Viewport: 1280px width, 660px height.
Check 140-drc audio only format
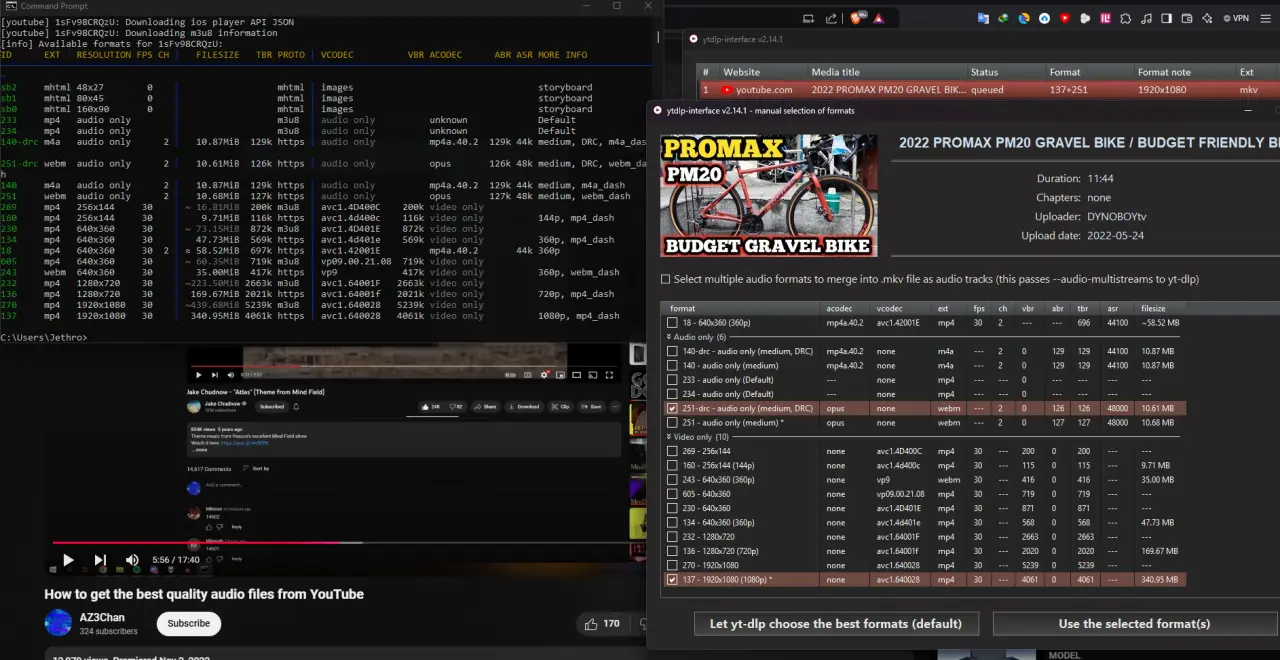click(673, 351)
